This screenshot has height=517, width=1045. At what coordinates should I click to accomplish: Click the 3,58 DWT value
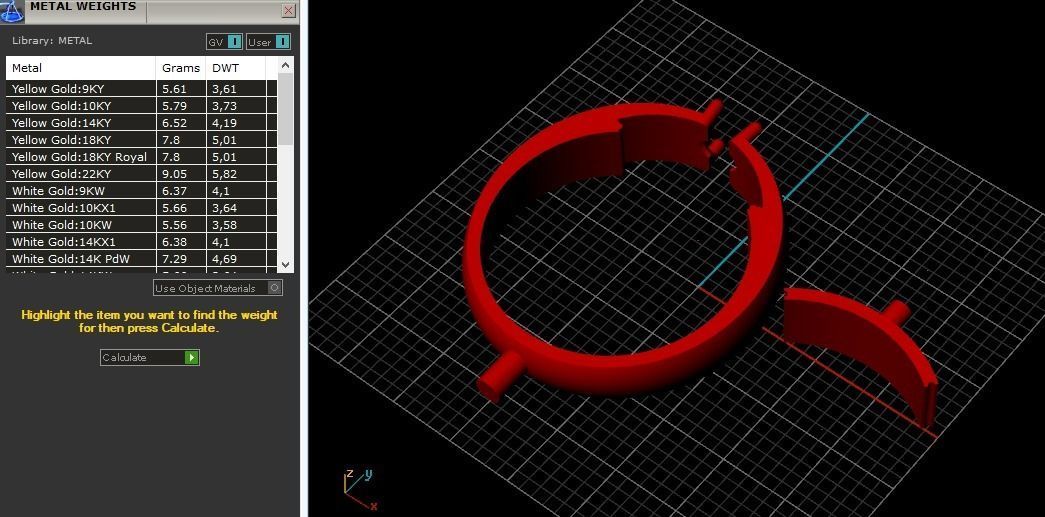click(x=225, y=225)
